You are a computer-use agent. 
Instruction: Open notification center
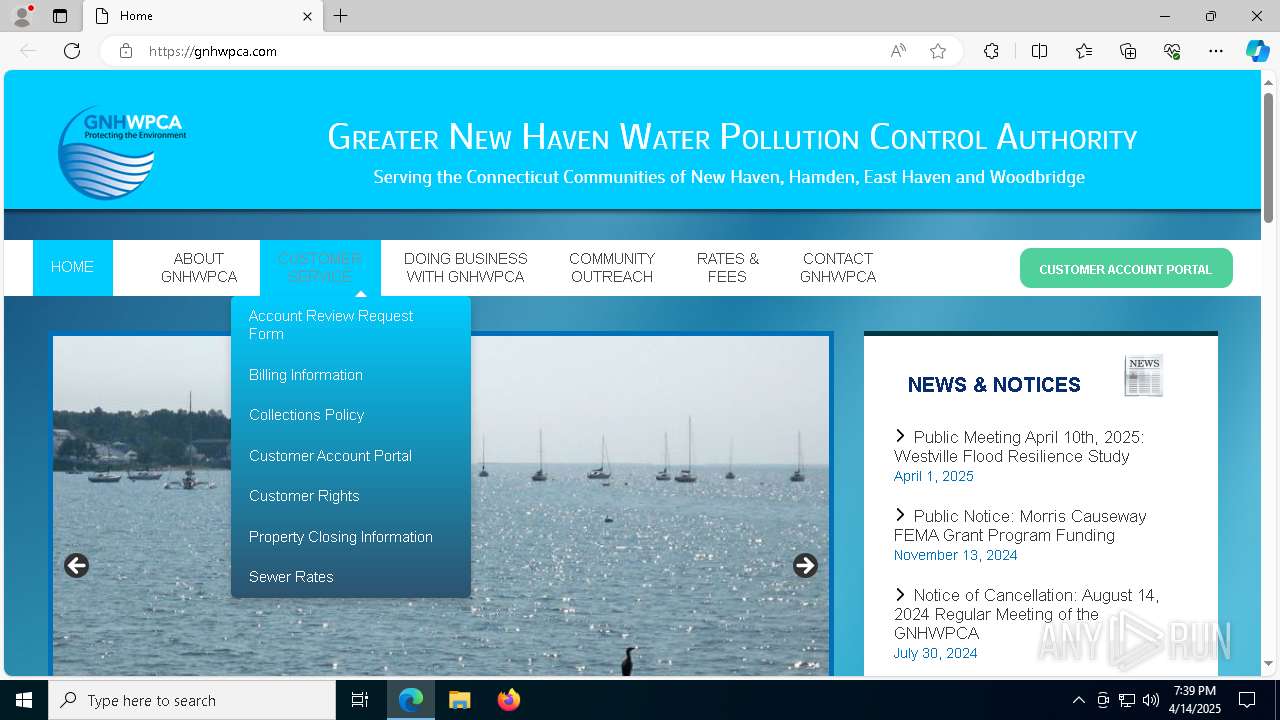(x=1247, y=700)
